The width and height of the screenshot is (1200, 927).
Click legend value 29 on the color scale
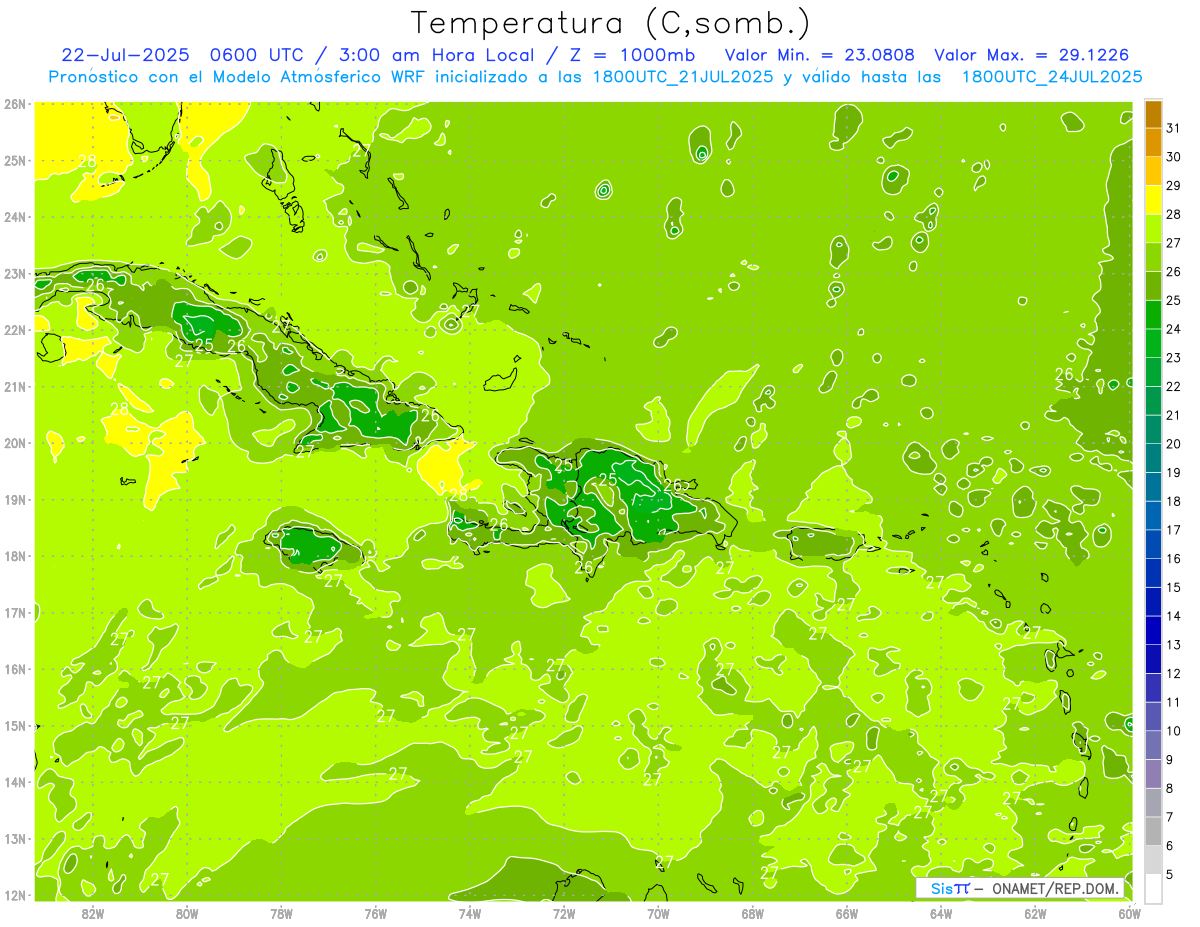[x=1173, y=186]
